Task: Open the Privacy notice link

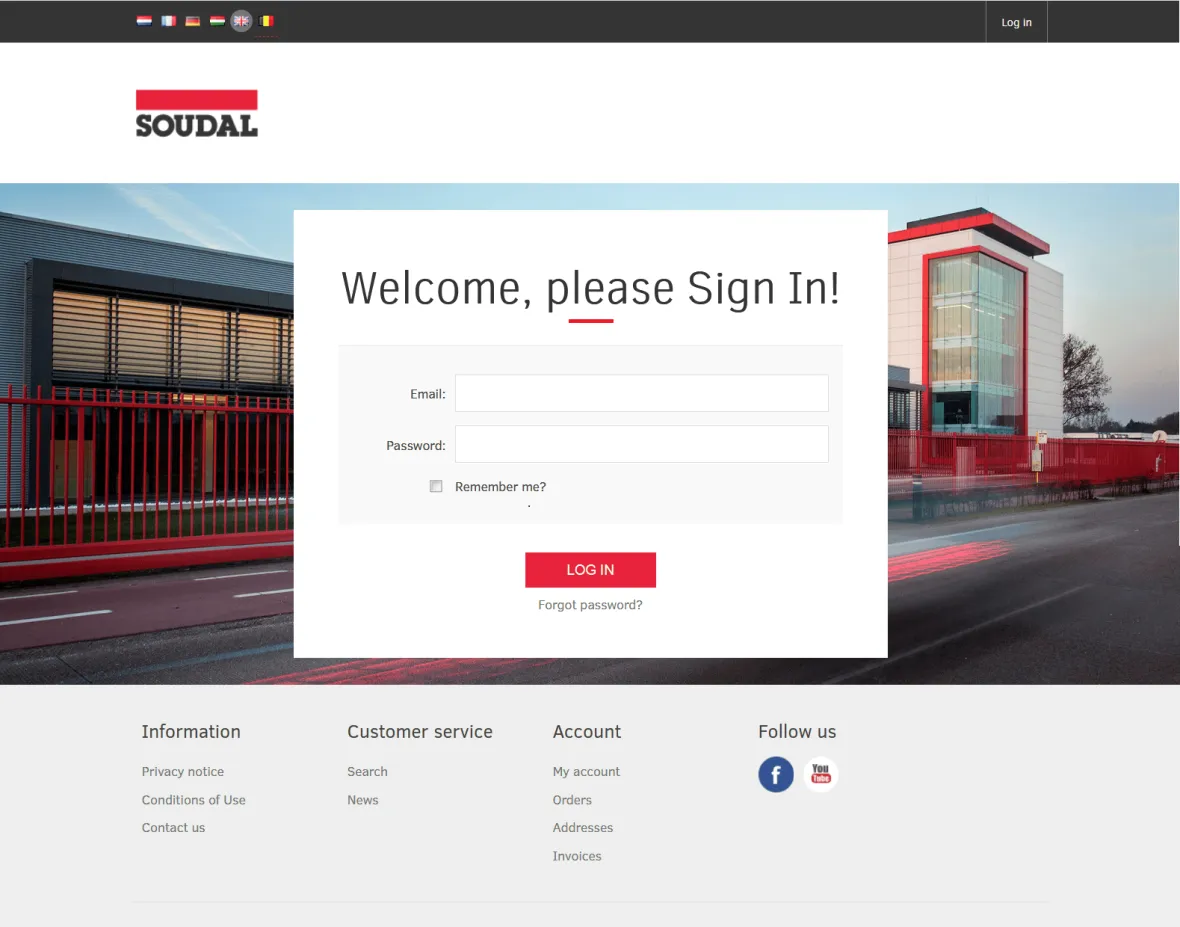Action: point(183,771)
